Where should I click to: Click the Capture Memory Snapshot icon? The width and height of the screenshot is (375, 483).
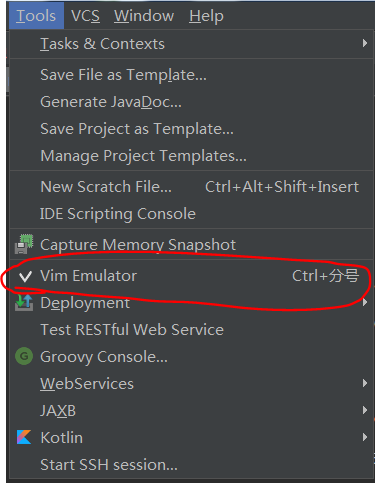click(x=24, y=244)
